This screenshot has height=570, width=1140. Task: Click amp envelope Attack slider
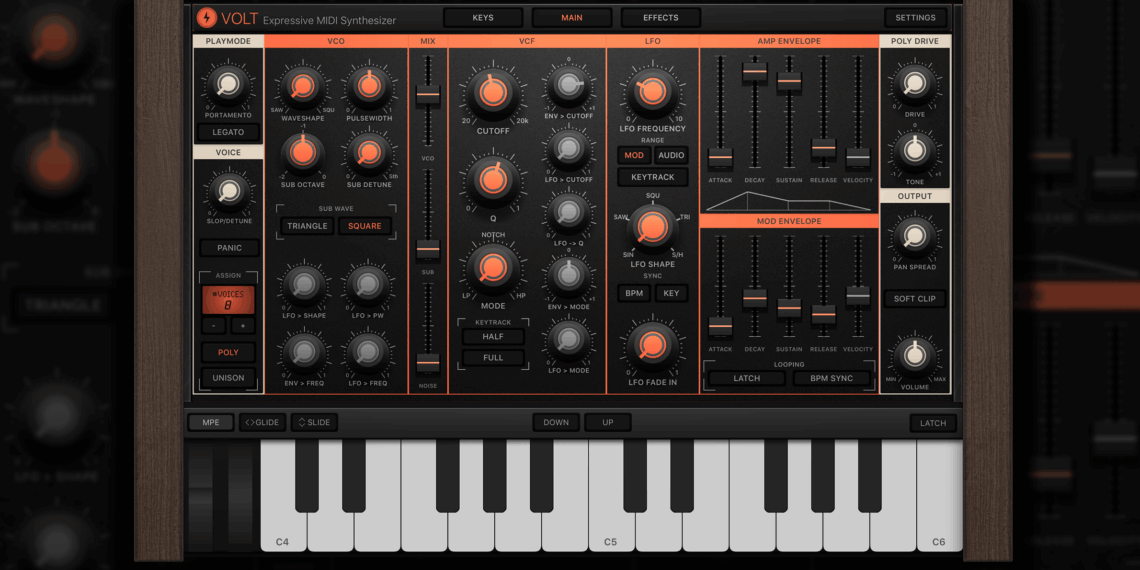pos(720,158)
